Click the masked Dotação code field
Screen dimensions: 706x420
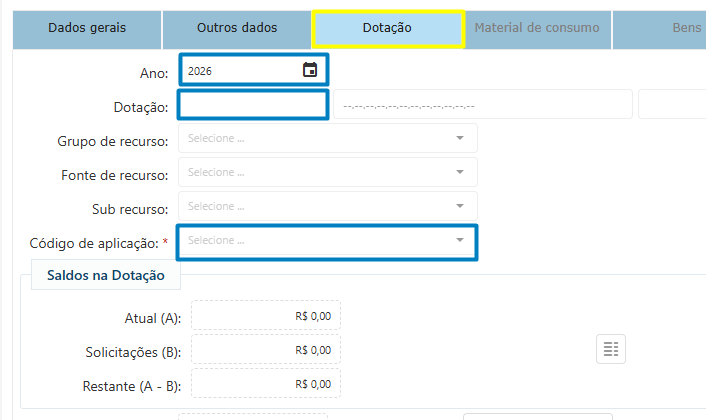(x=482, y=105)
